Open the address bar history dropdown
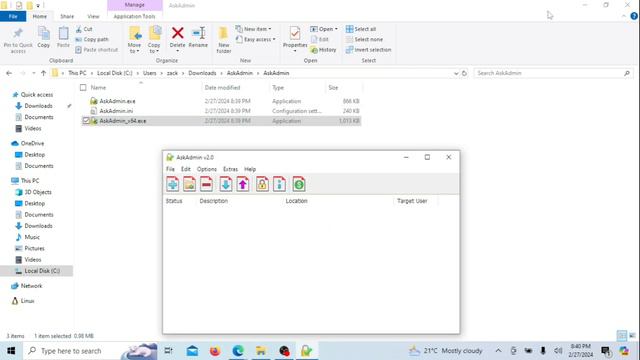Image resolution: width=640 pixels, height=360 pixels. click(456, 73)
